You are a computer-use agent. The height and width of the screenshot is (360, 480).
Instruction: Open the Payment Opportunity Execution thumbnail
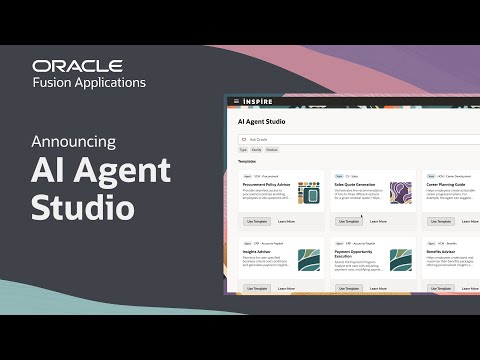click(401, 260)
